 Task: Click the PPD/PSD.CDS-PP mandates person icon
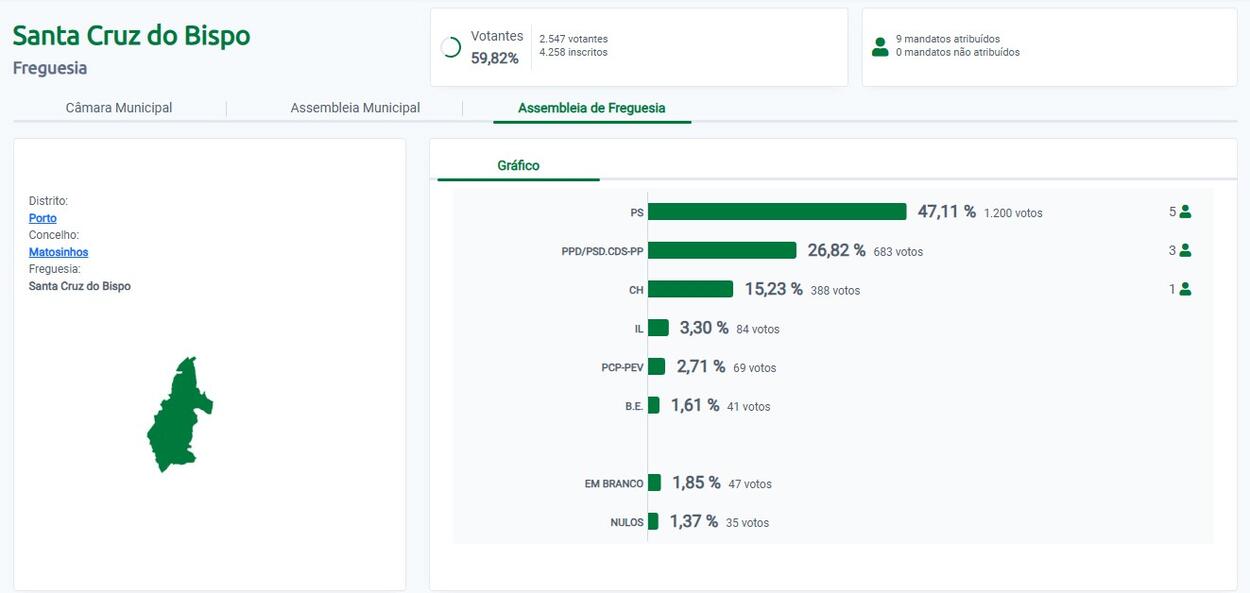(1185, 250)
